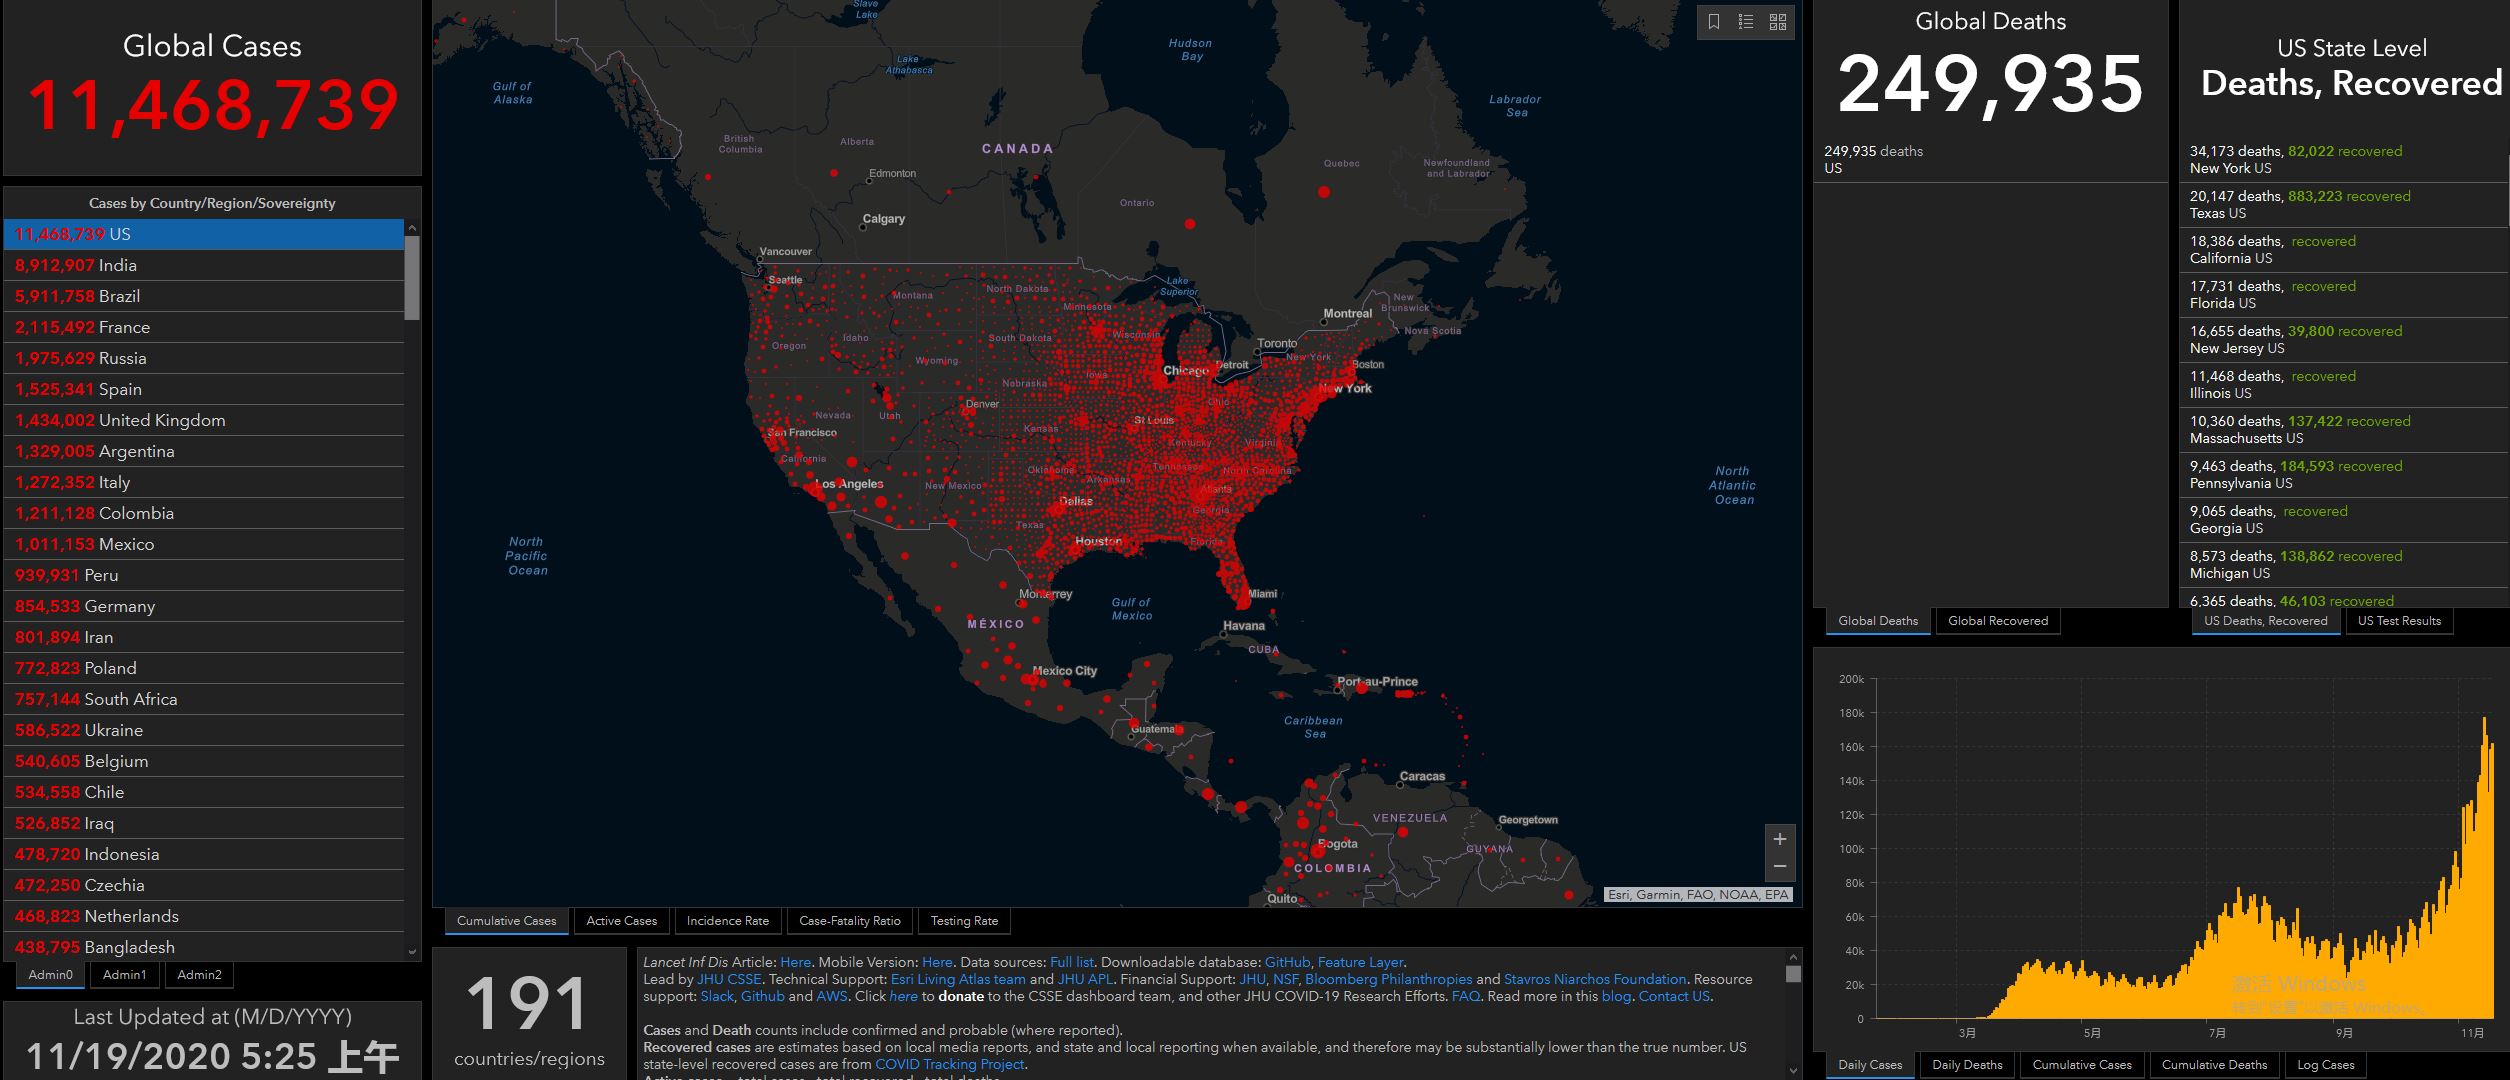
Task: Switch to Admin2 level tab
Action: [199, 974]
